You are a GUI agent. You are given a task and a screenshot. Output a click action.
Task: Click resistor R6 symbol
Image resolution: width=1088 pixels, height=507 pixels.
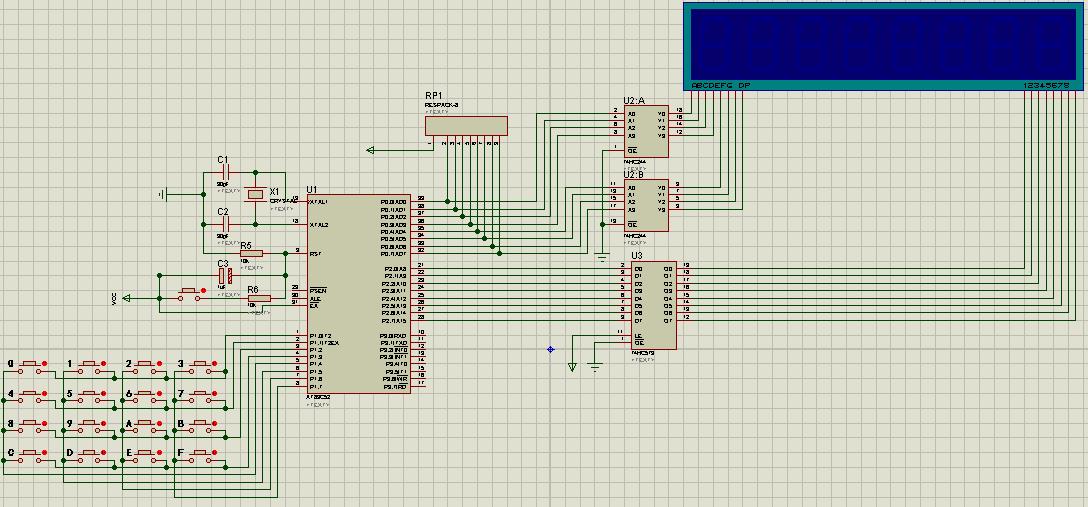tap(258, 298)
